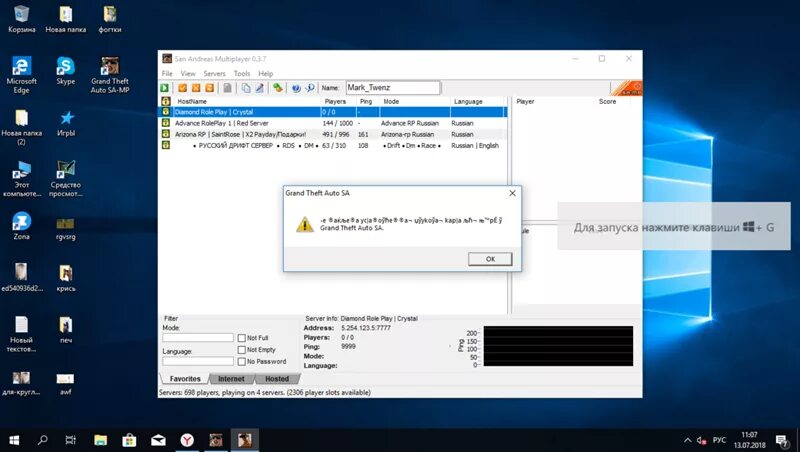This screenshot has width=800, height=452.
Task: Close the Grand Theft Auto SA error dialog
Action: tap(512, 193)
